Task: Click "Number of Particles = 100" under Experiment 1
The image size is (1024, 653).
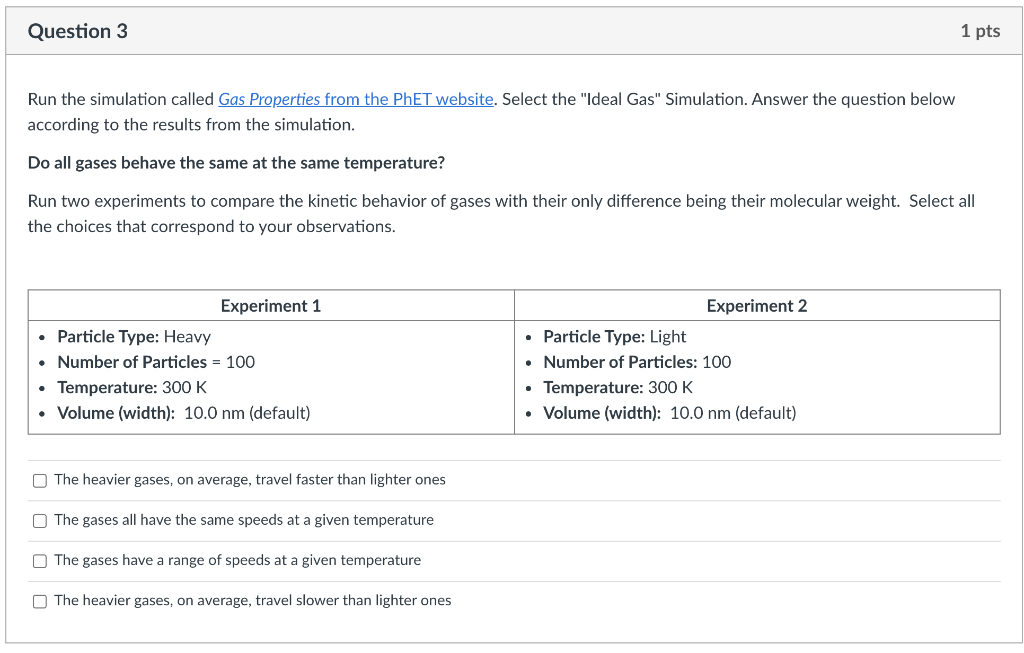Action: [x=157, y=362]
